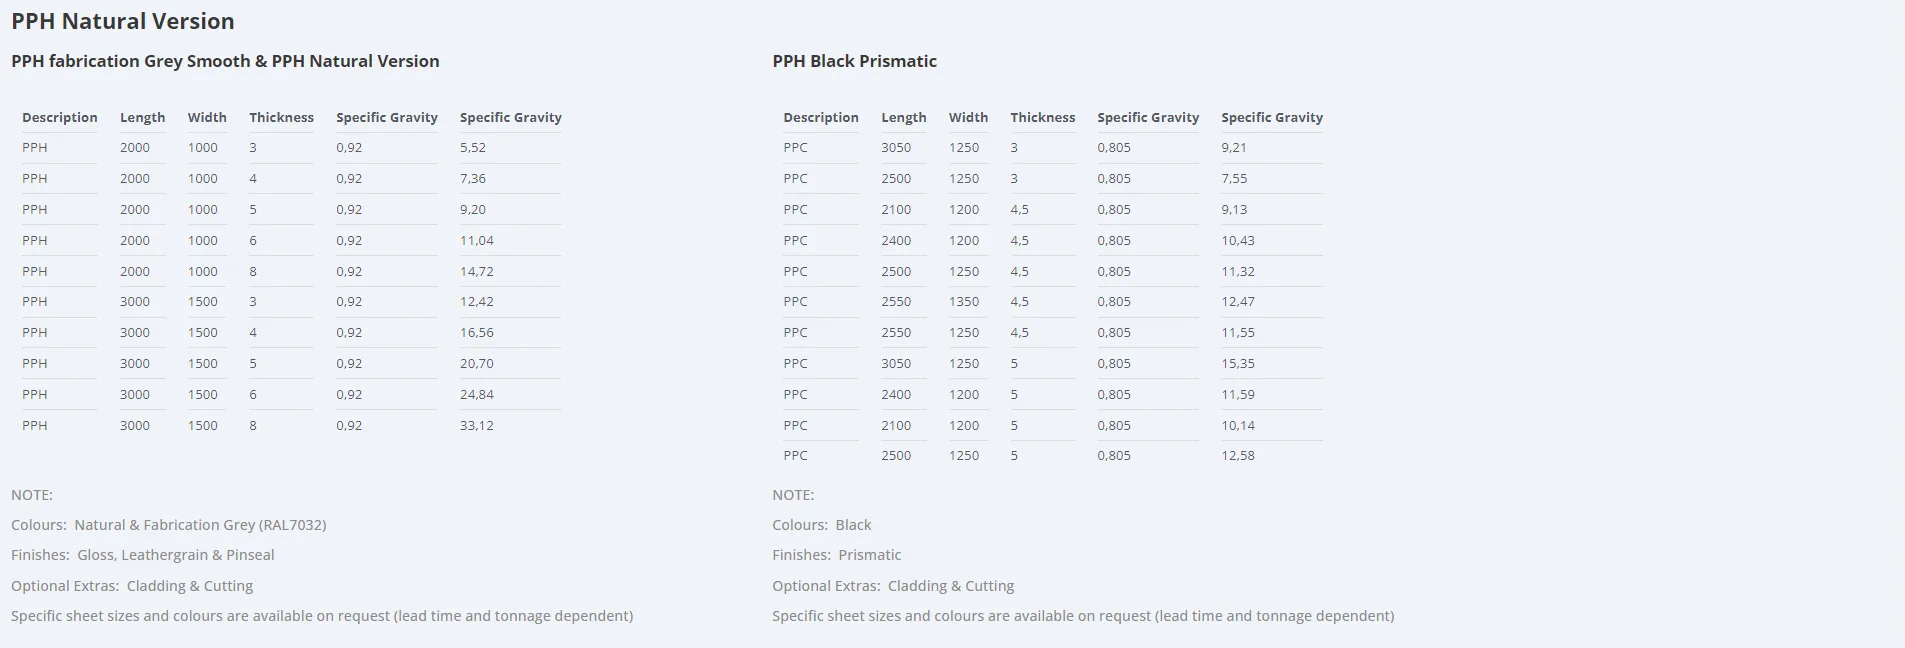Image resolution: width=1905 pixels, height=648 pixels.
Task: Click the Width header in PPH Black Prismatic table
Action: pos(968,117)
